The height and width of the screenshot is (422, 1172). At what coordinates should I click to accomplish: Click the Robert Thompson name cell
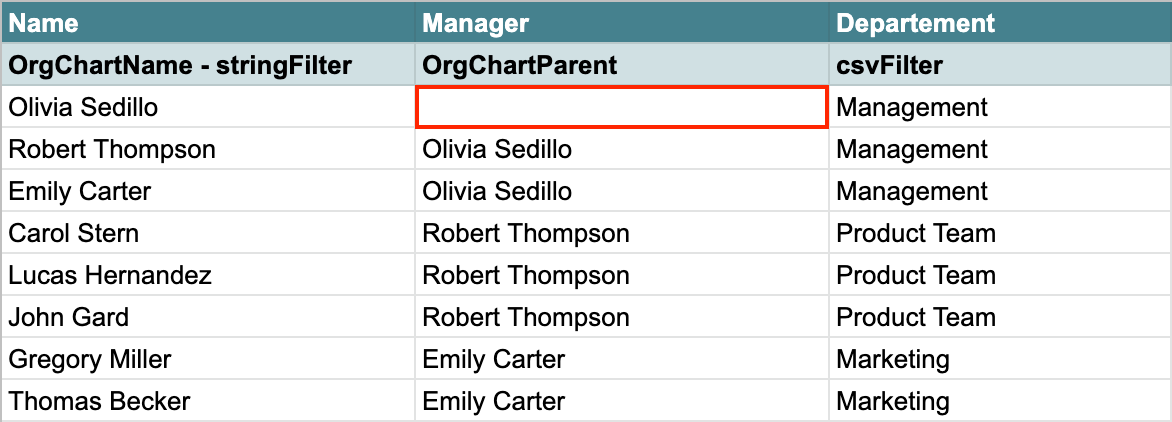coord(208,149)
